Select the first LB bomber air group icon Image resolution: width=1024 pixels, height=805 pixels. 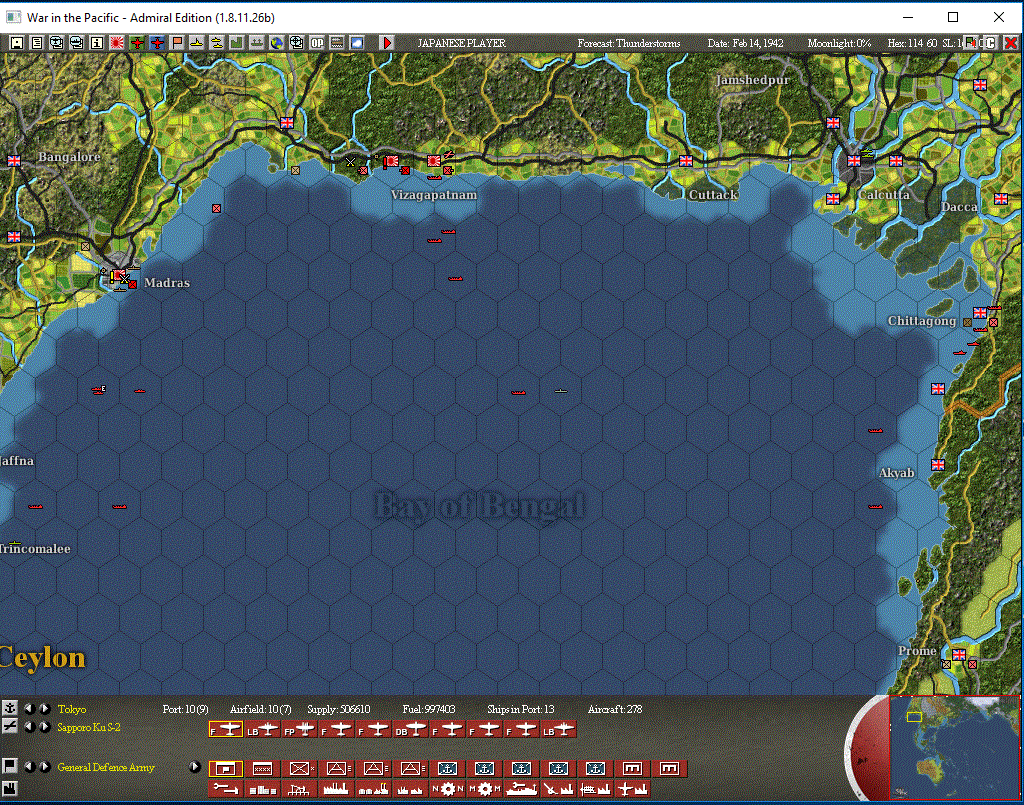(263, 730)
